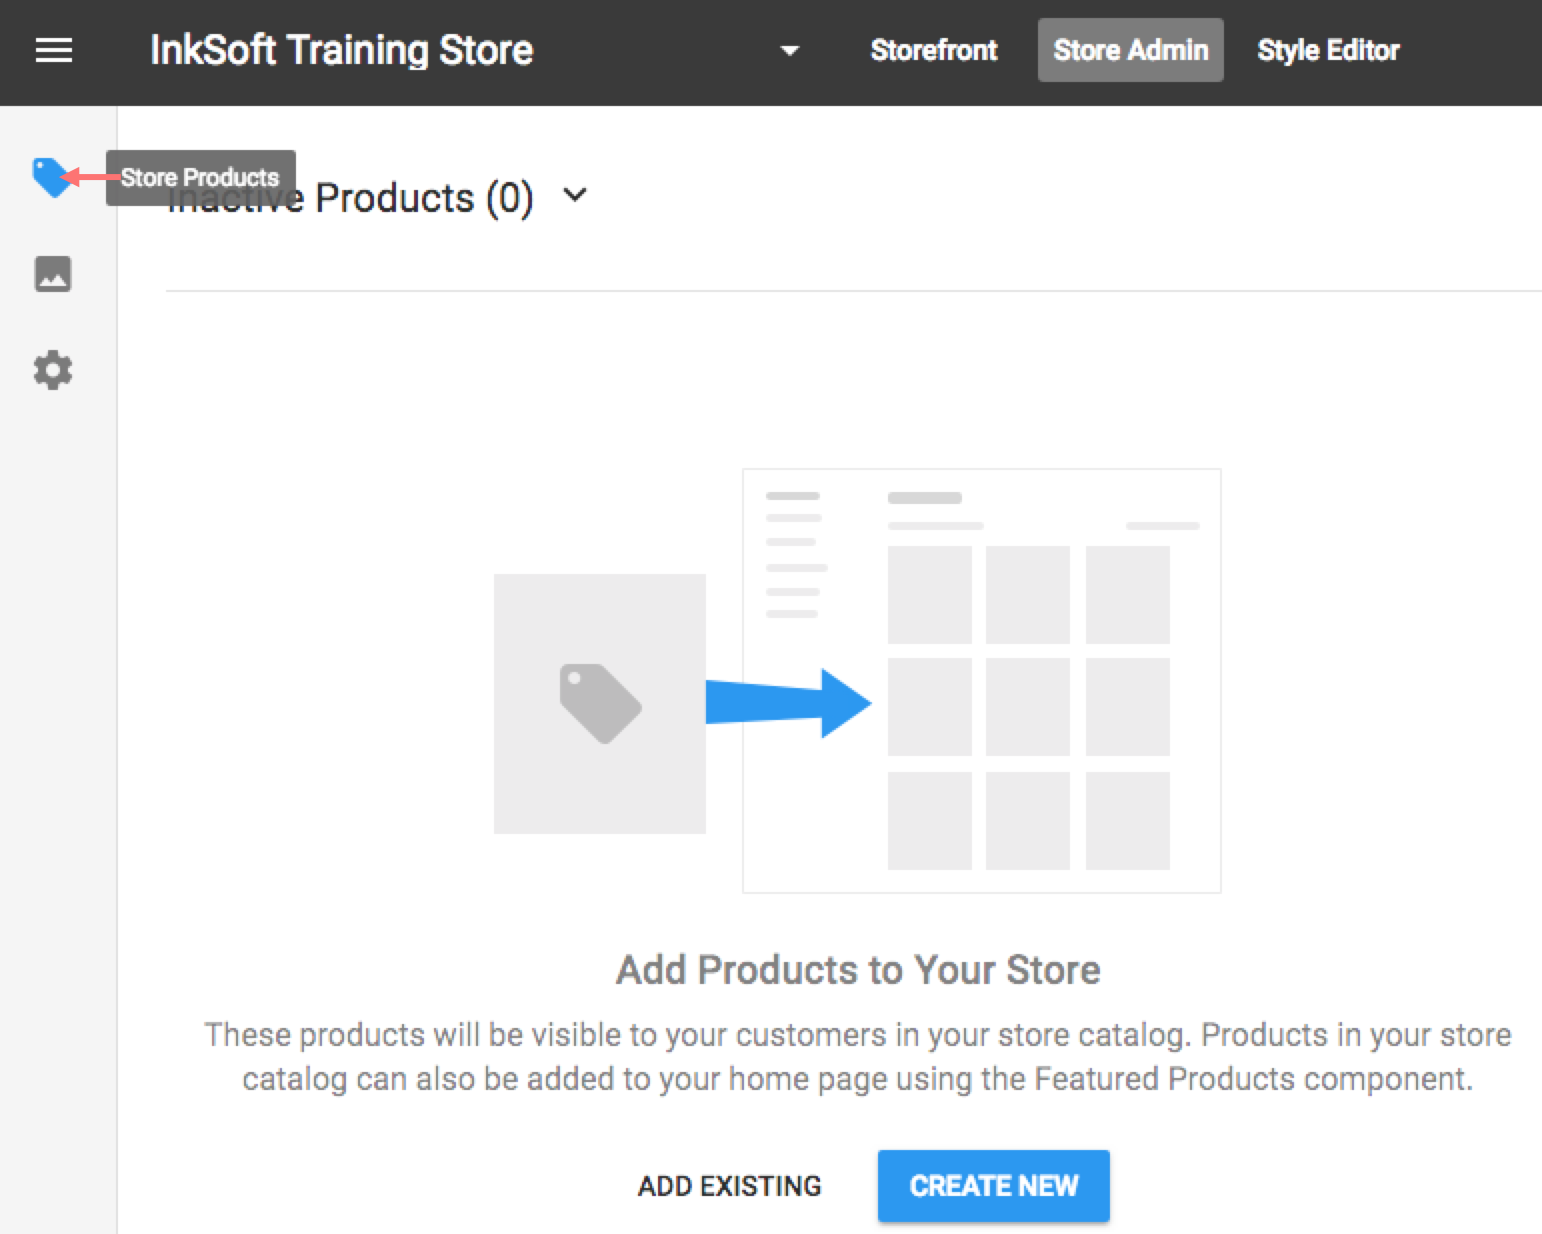Image resolution: width=1542 pixels, height=1234 pixels.
Task: Click the gray product tag illustration
Action: coord(599,703)
